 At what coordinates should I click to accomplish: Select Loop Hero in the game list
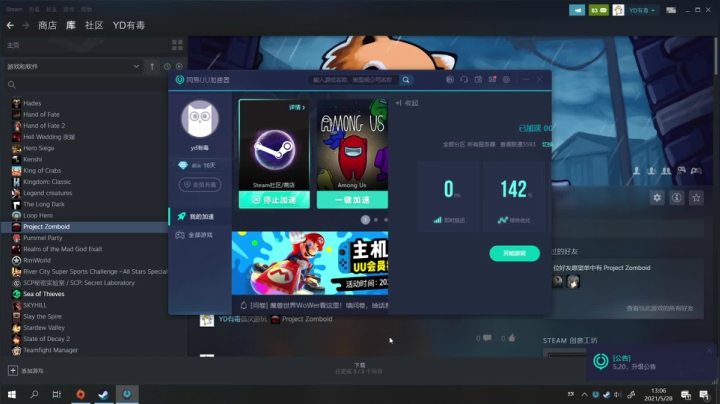[x=38, y=215]
